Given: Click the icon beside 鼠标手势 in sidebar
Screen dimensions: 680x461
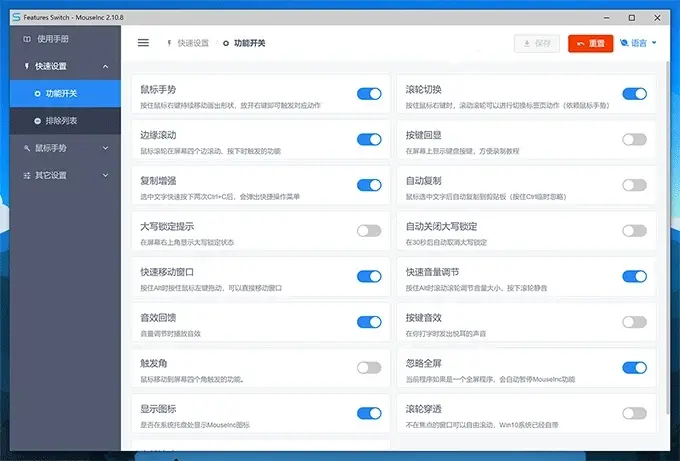Looking at the screenshot, I should tap(27, 148).
